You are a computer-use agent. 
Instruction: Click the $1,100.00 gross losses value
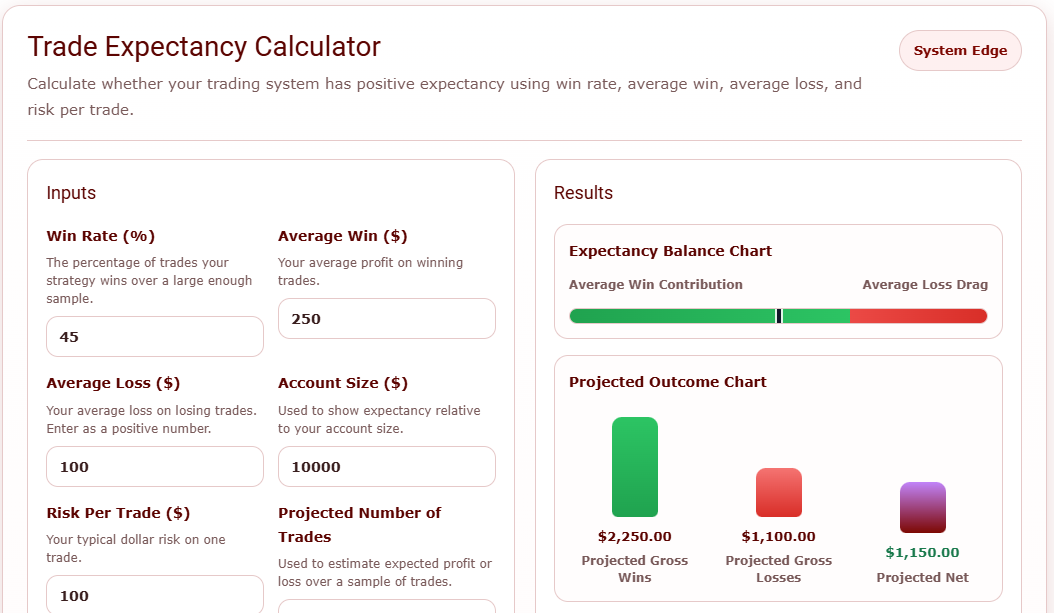778,537
